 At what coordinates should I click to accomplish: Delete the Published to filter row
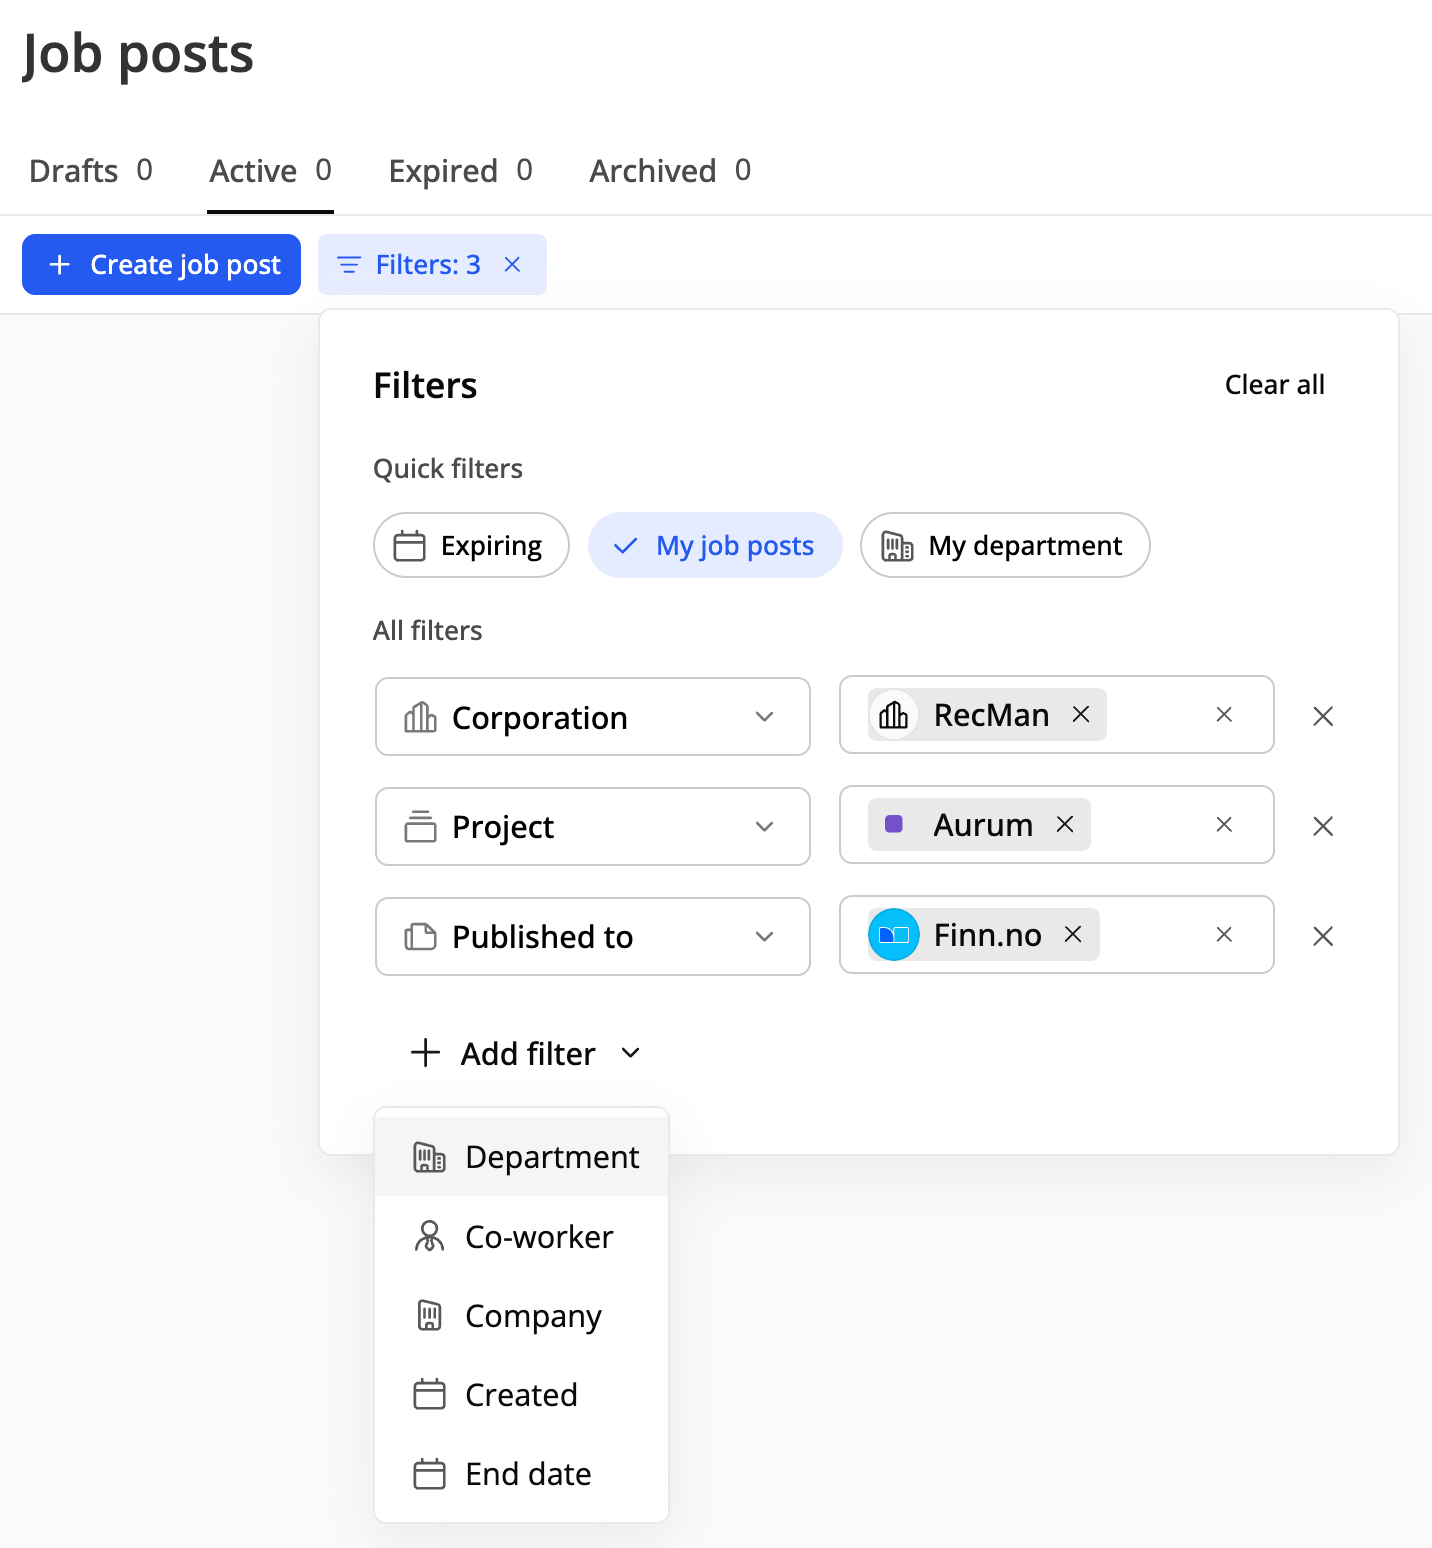(x=1322, y=937)
